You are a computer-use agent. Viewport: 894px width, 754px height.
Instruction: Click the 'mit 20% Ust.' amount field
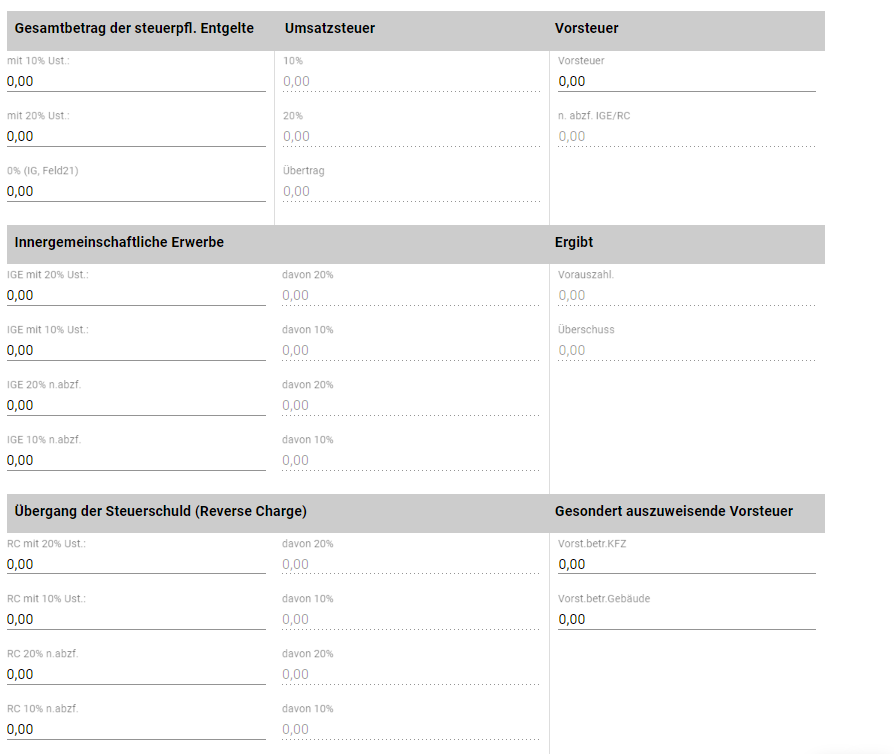pyautogui.click(x=136, y=136)
